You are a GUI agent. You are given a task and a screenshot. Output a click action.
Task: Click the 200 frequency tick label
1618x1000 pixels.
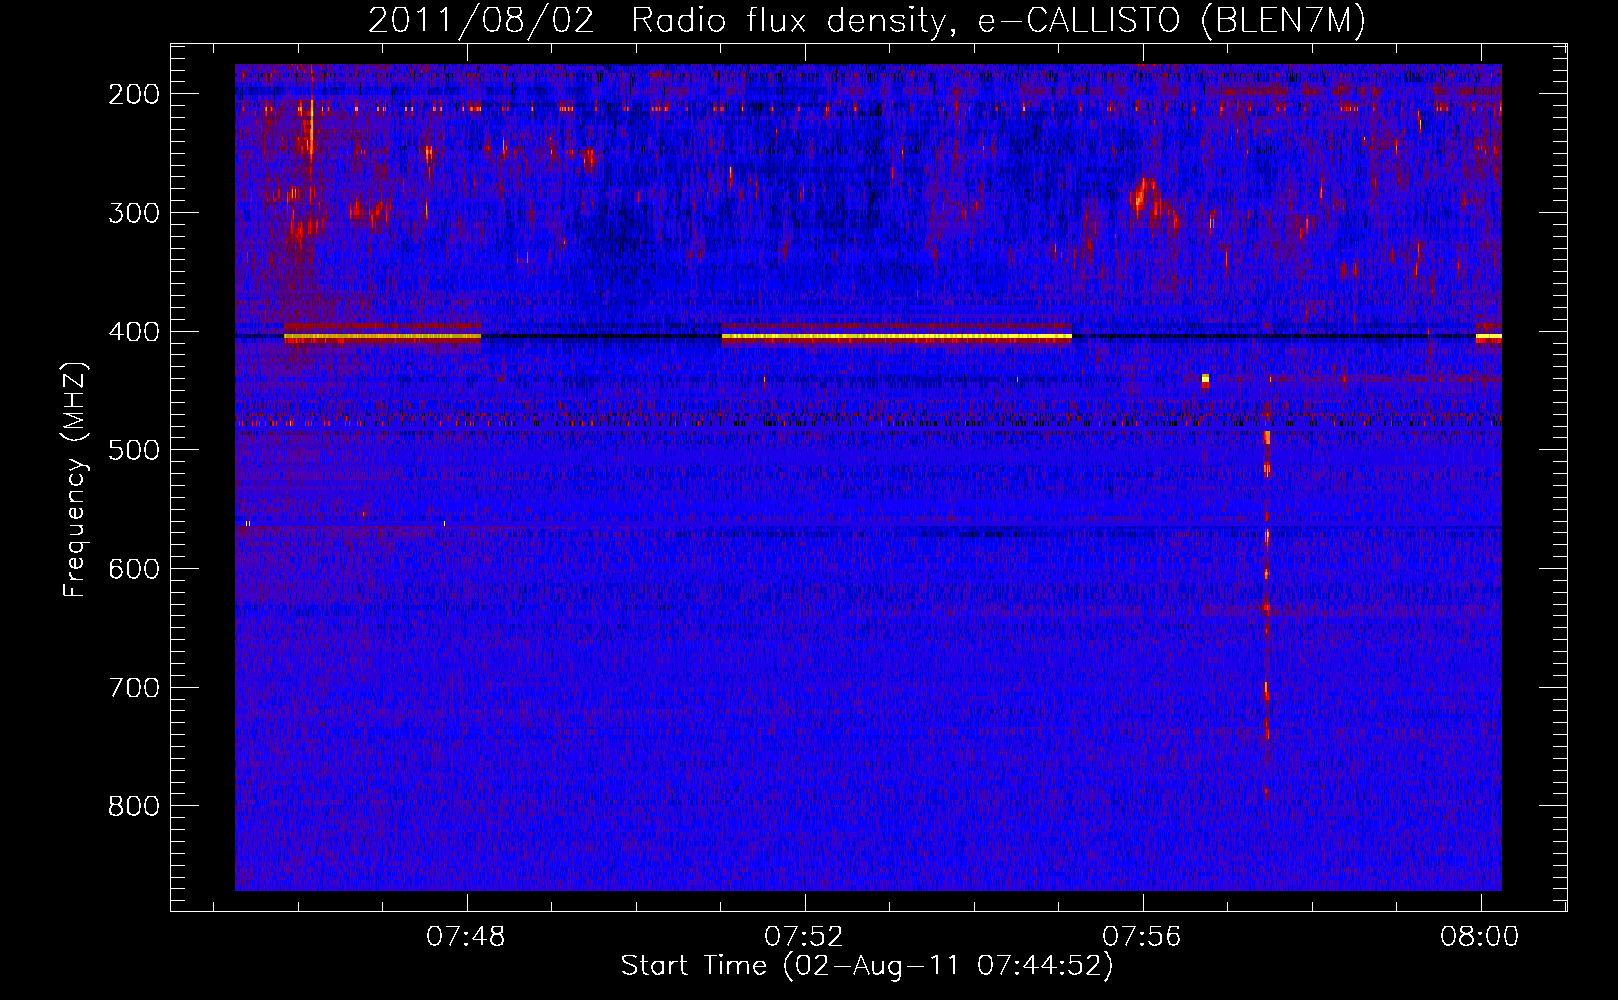[x=134, y=94]
